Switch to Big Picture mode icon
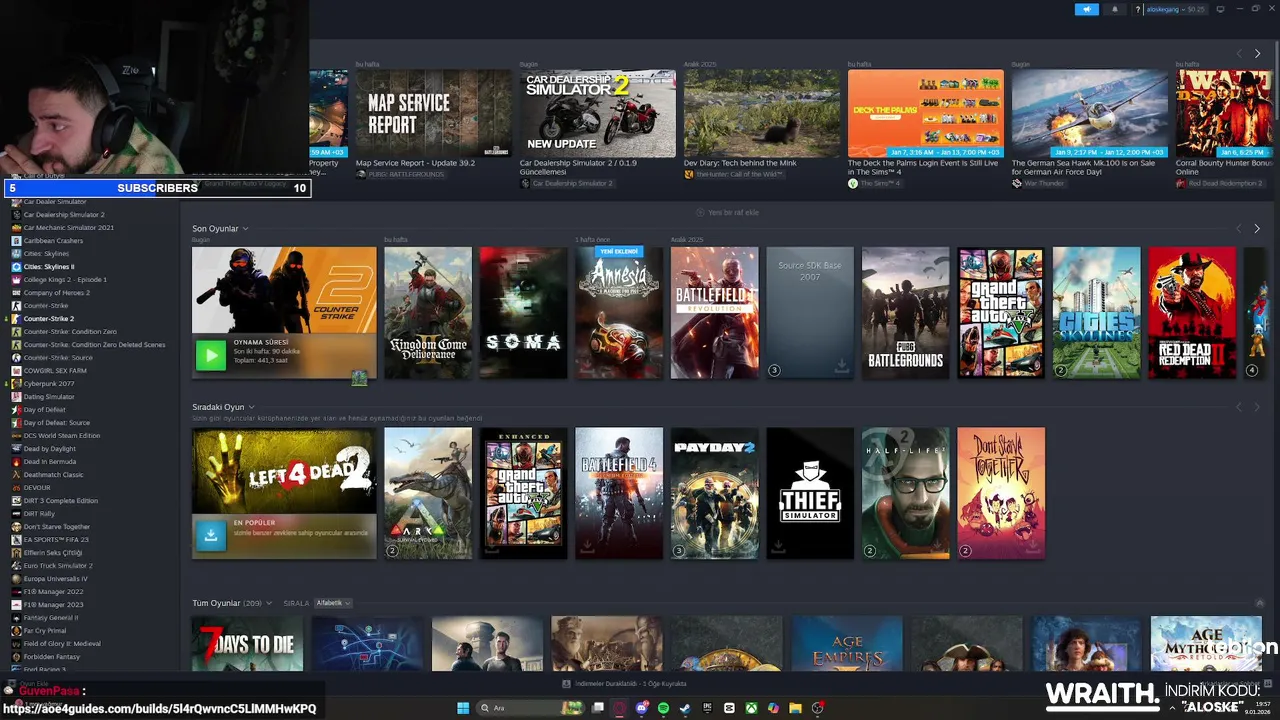Image resolution: width=1280 pixels, height=720 pixels. pyautogui.click(x=1220, y=9)
